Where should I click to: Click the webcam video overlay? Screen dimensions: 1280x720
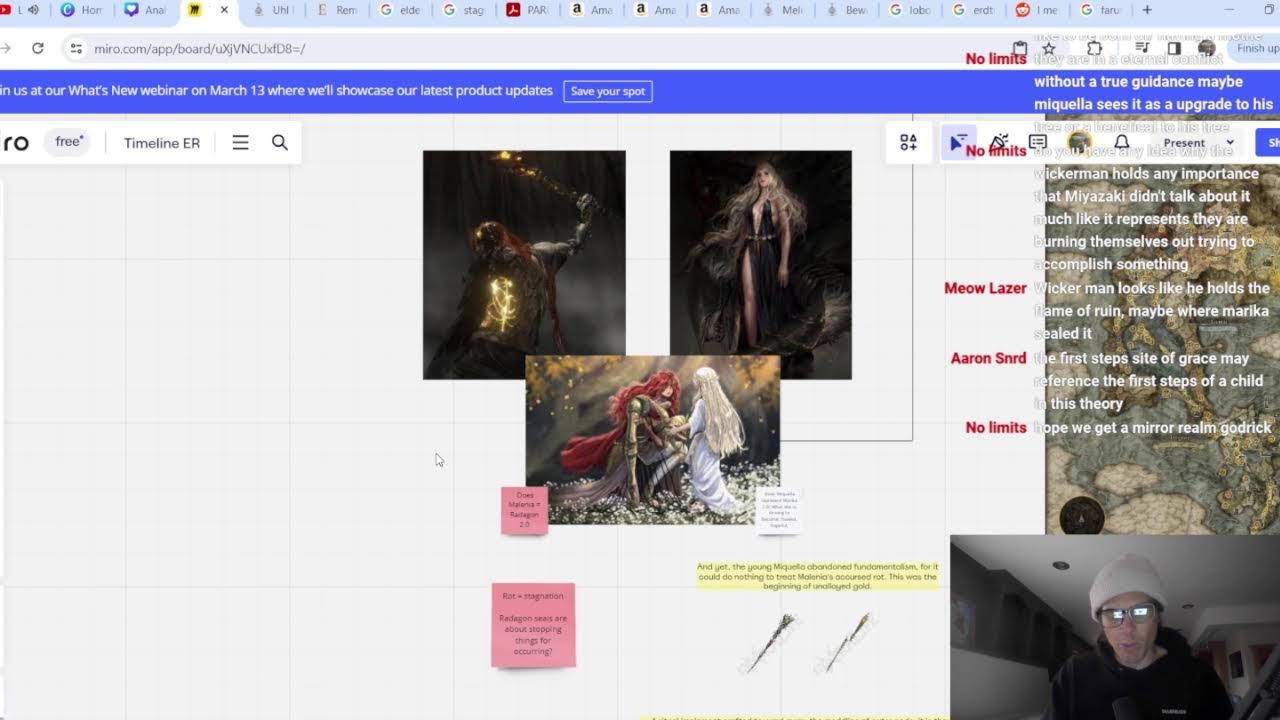coord(1115,627)
